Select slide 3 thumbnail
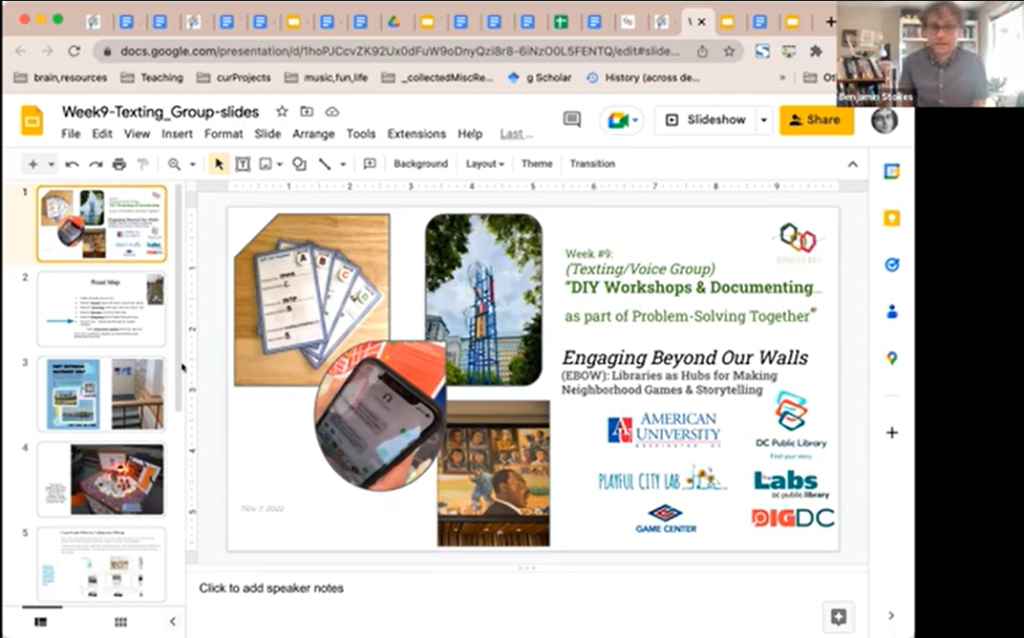The height and width of the screenshot is (638, 1024). click(x=102, y=394)
